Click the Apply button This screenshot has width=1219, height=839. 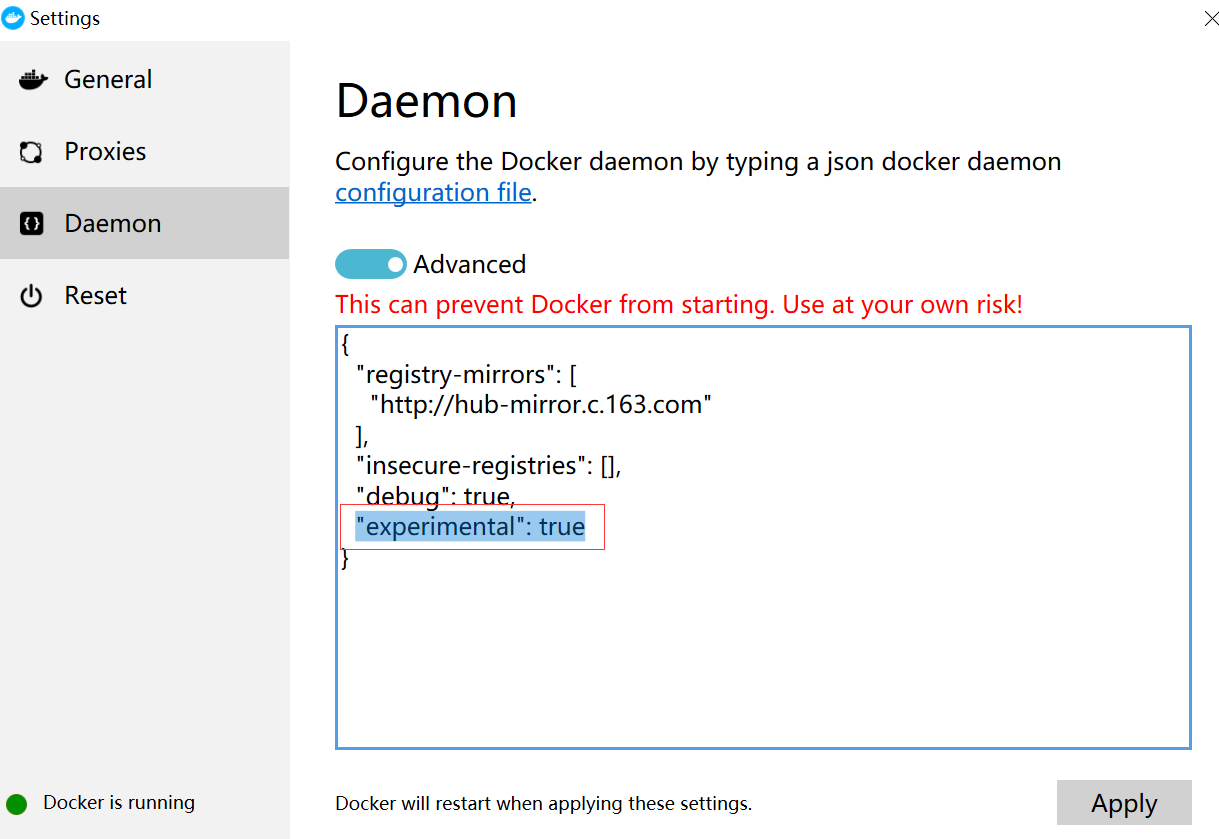[1123, 803]
